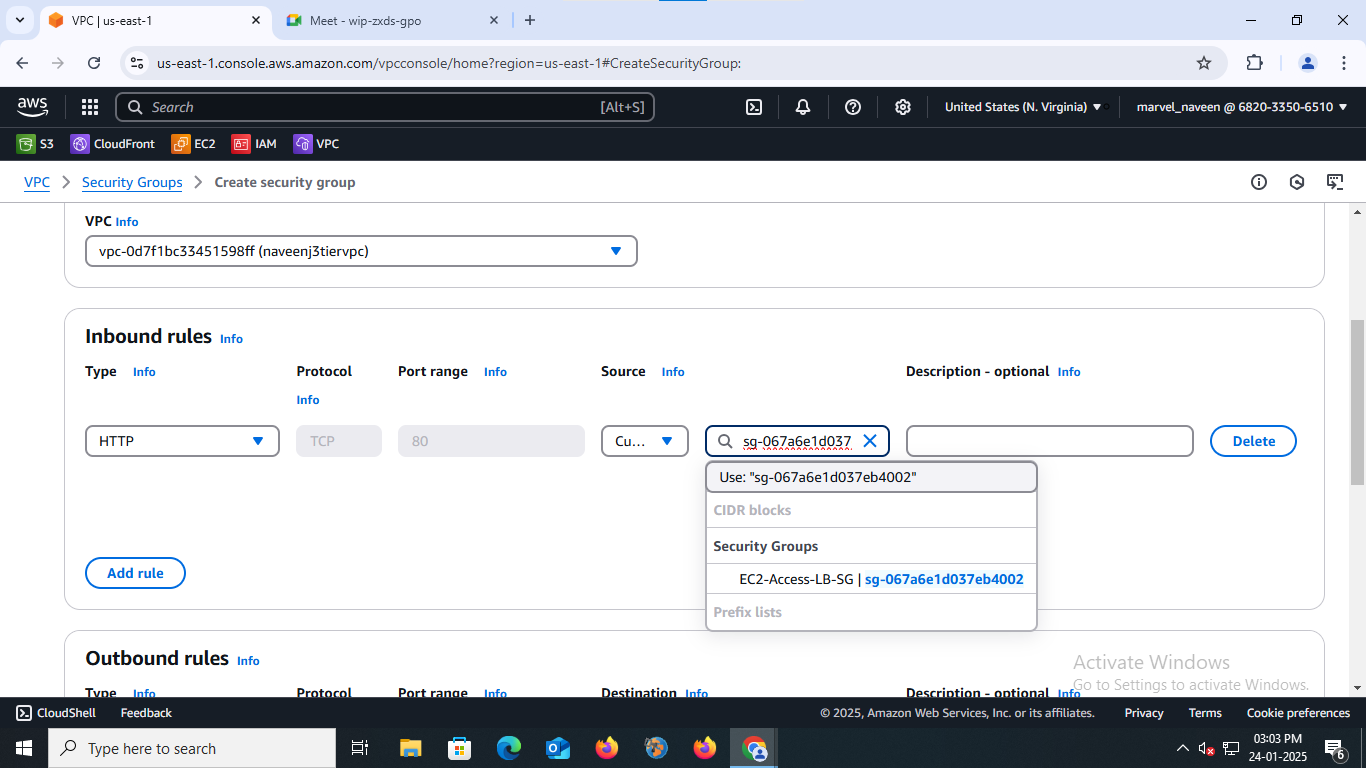The image size is (1366, 768).
Task: Clear the source search field with X
Action: coord(870,441)
